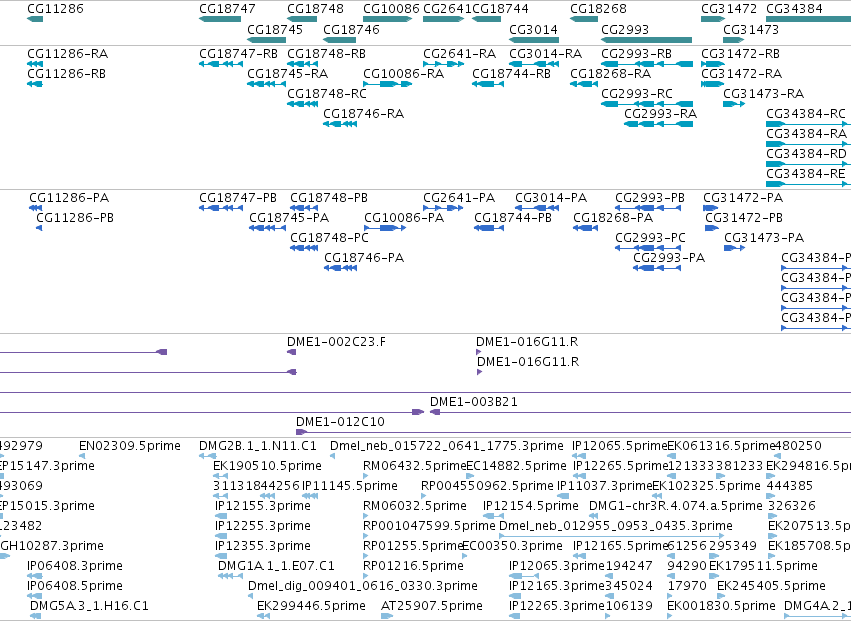Click the CG3014-RA transcript label
The image size is (851, 621).
pos(545,54)
